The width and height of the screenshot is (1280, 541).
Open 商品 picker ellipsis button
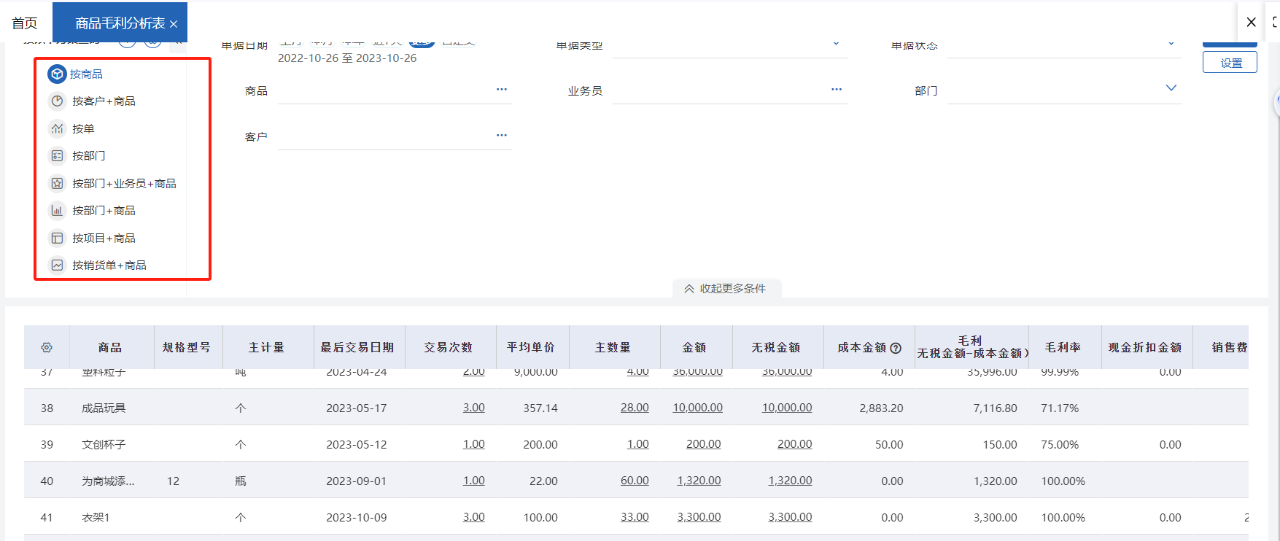tap(501, 90)
